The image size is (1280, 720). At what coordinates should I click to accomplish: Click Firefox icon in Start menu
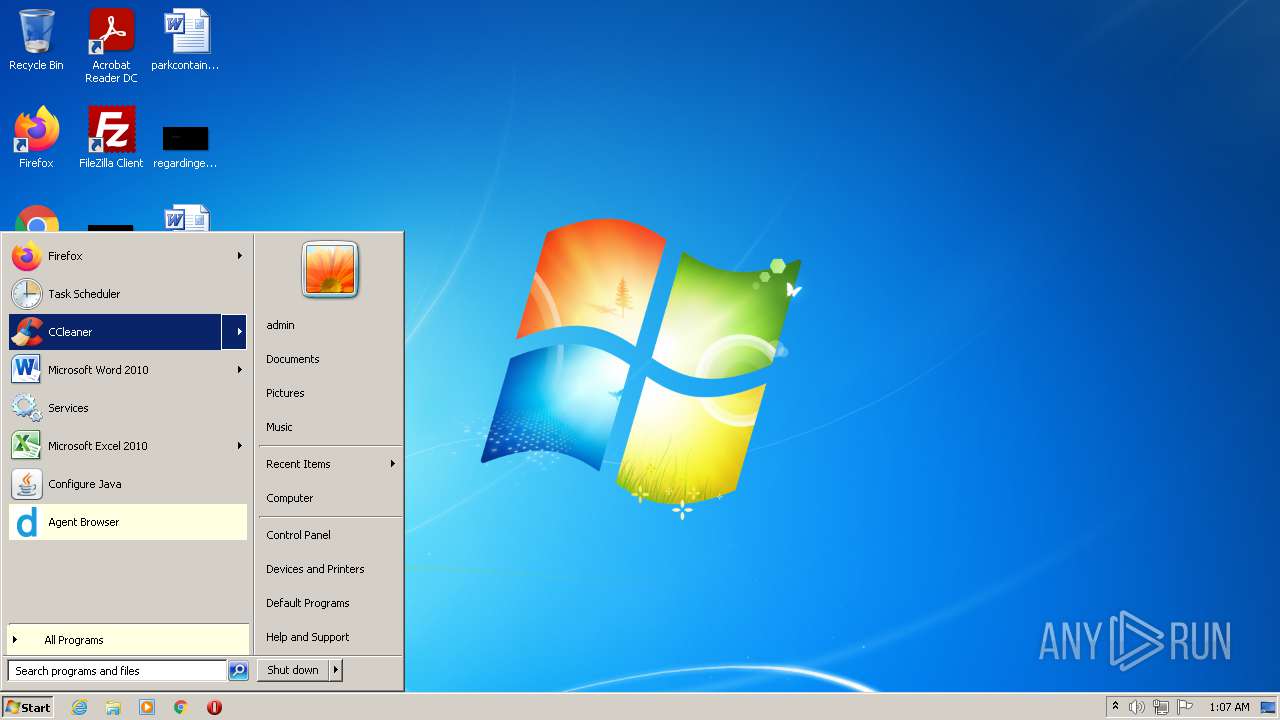point(27,256)
